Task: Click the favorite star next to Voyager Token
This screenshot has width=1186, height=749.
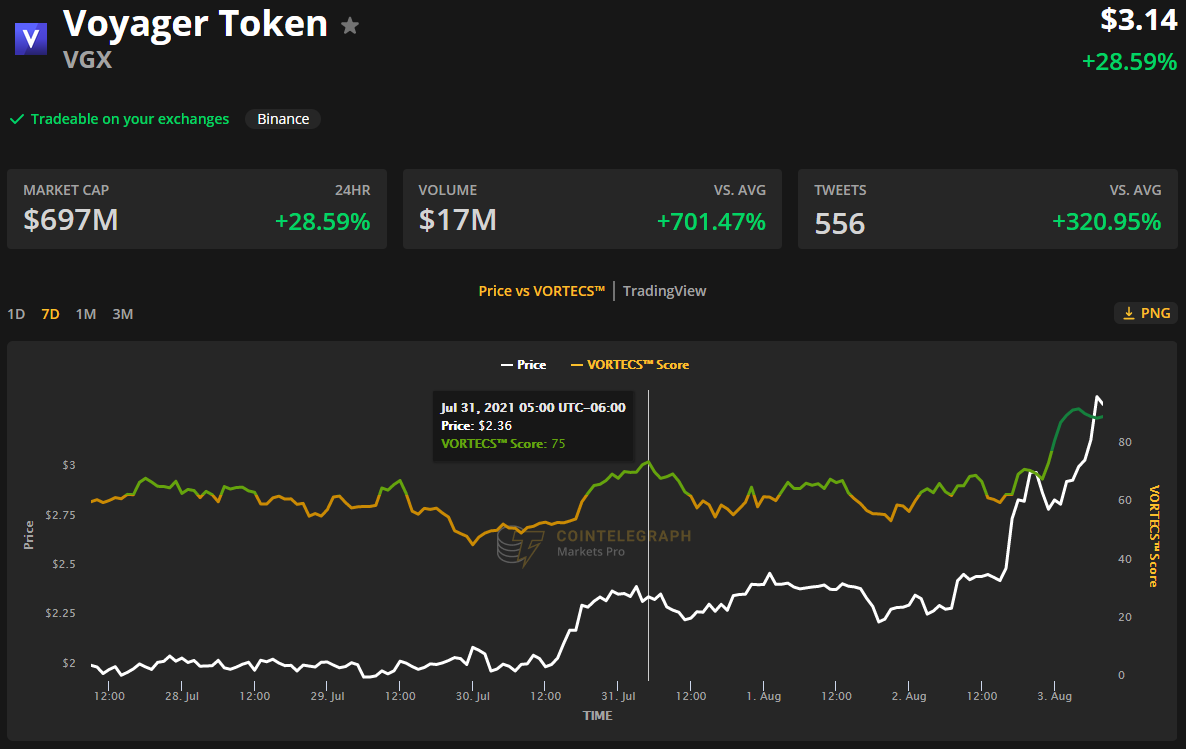Action: [x=350, y=26]
